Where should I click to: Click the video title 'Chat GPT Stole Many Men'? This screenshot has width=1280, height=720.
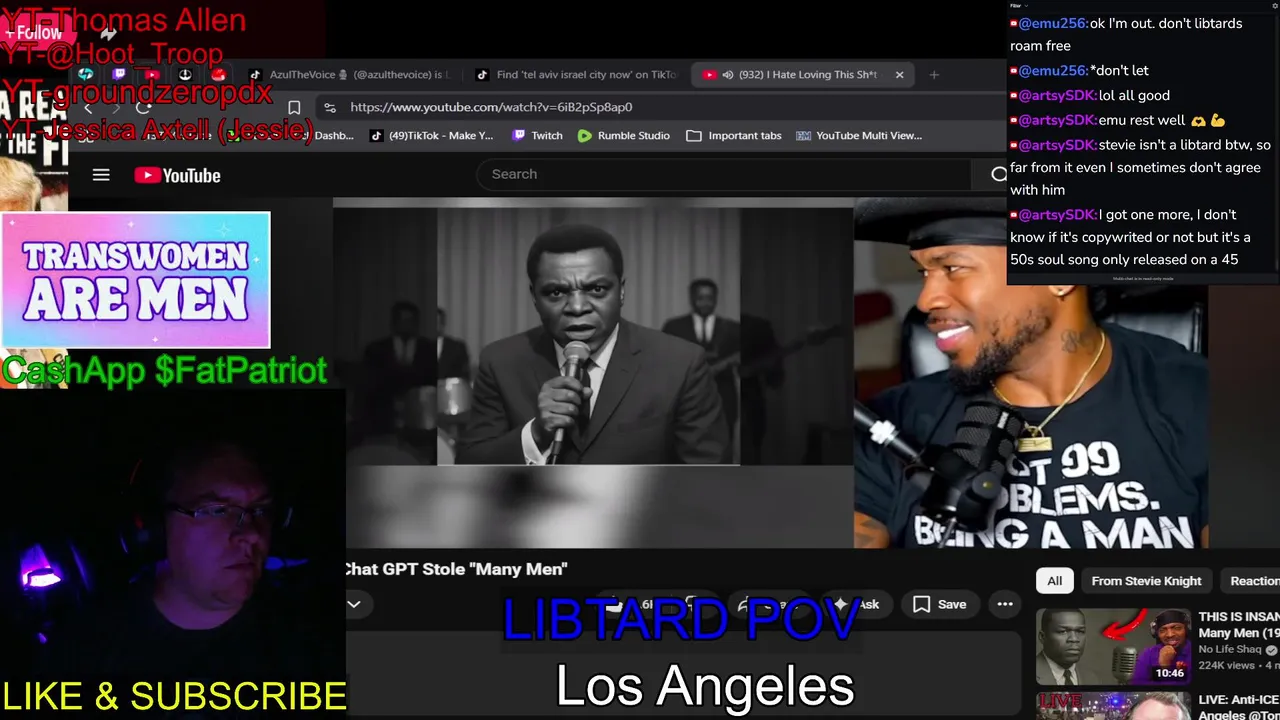455,569
